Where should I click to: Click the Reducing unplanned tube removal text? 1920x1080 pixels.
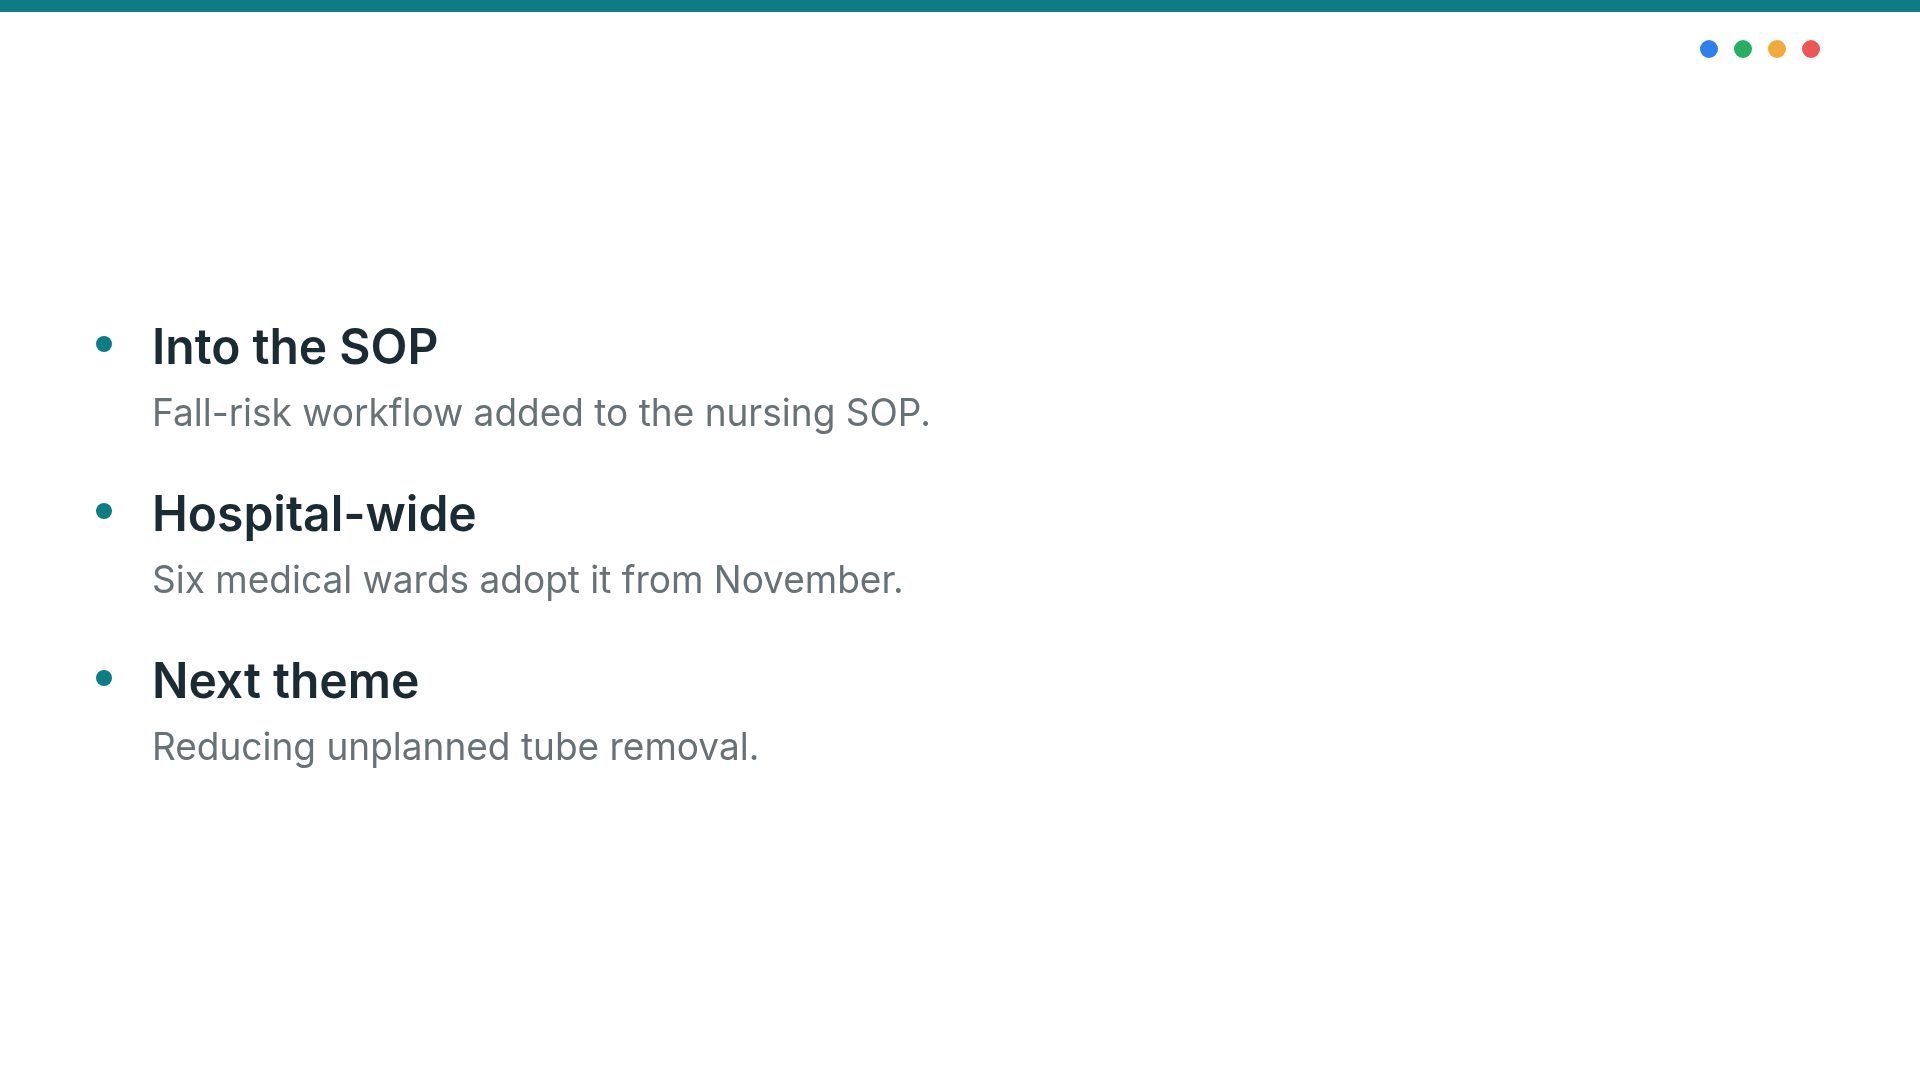tap(456, 747)
